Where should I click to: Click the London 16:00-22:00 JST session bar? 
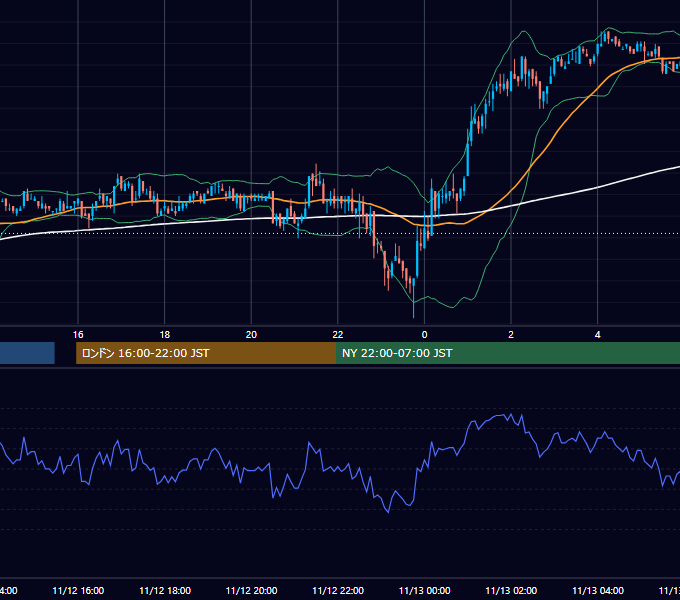tap(206, 353)
